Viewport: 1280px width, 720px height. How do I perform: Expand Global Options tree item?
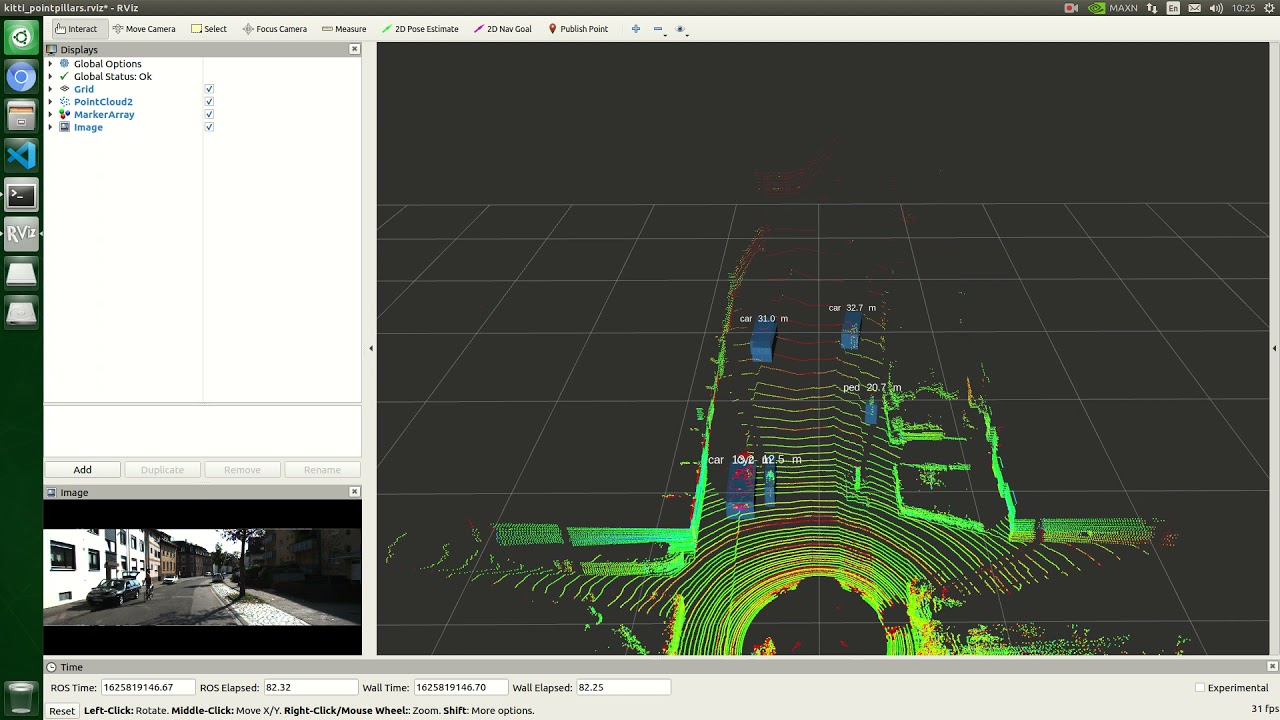point(51,64)
